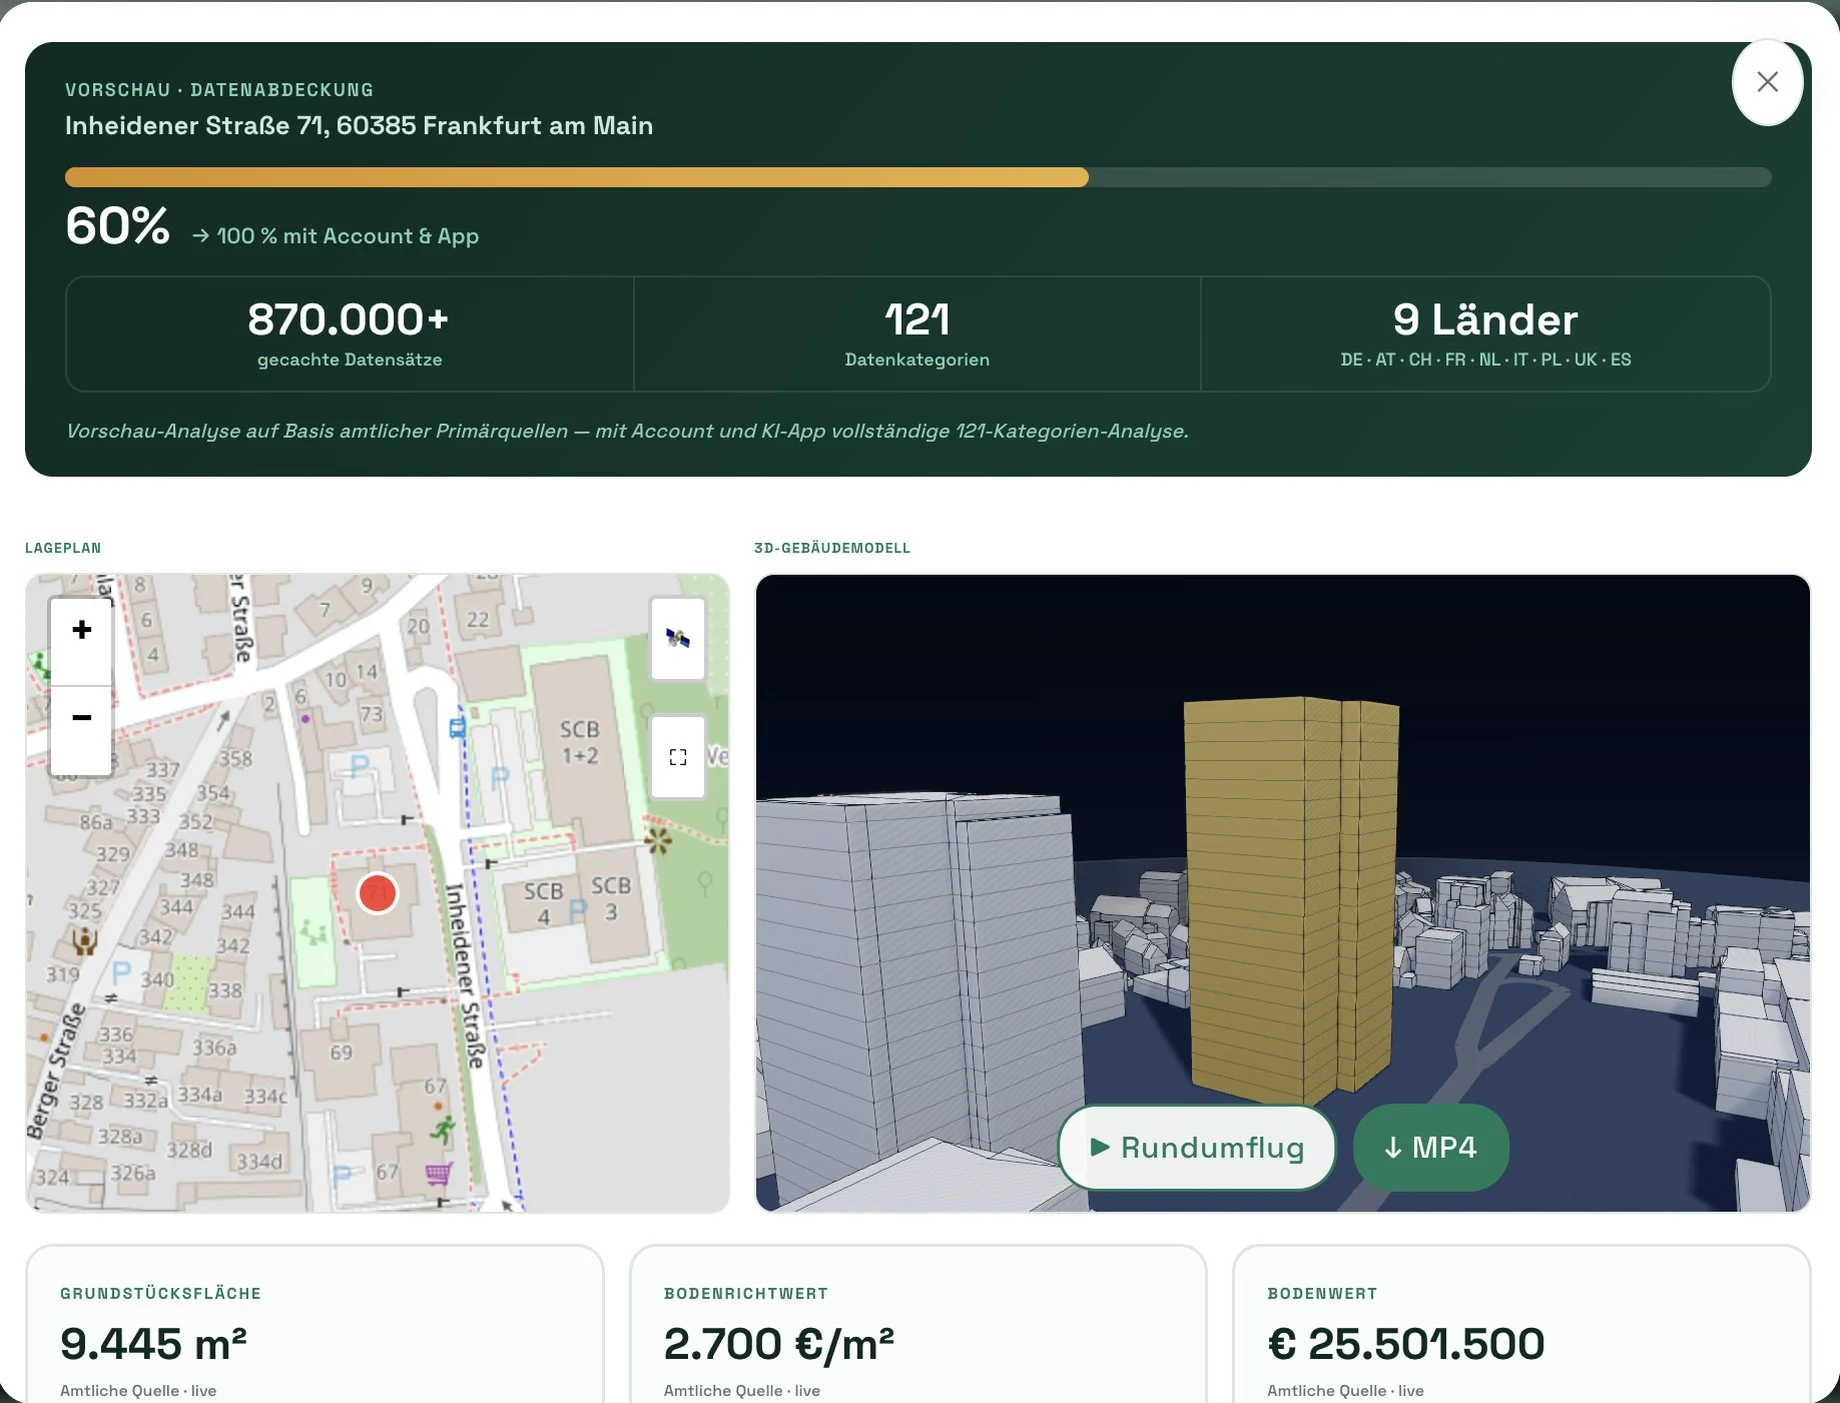Image resolution: width=1840 pixels, height=1403 pixels.
Task: Click the red location marker on map
Action: pos(377,893)
